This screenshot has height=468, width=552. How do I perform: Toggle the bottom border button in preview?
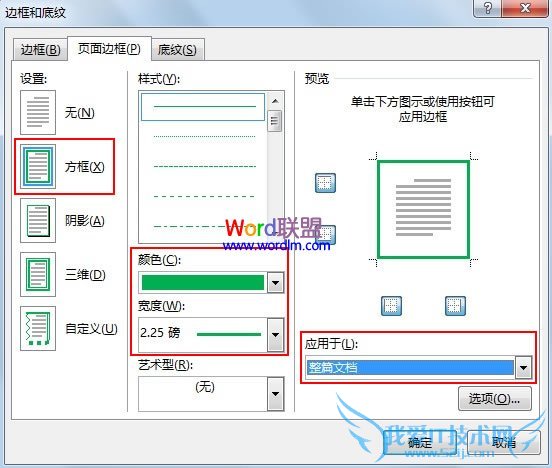click(326, 235)
